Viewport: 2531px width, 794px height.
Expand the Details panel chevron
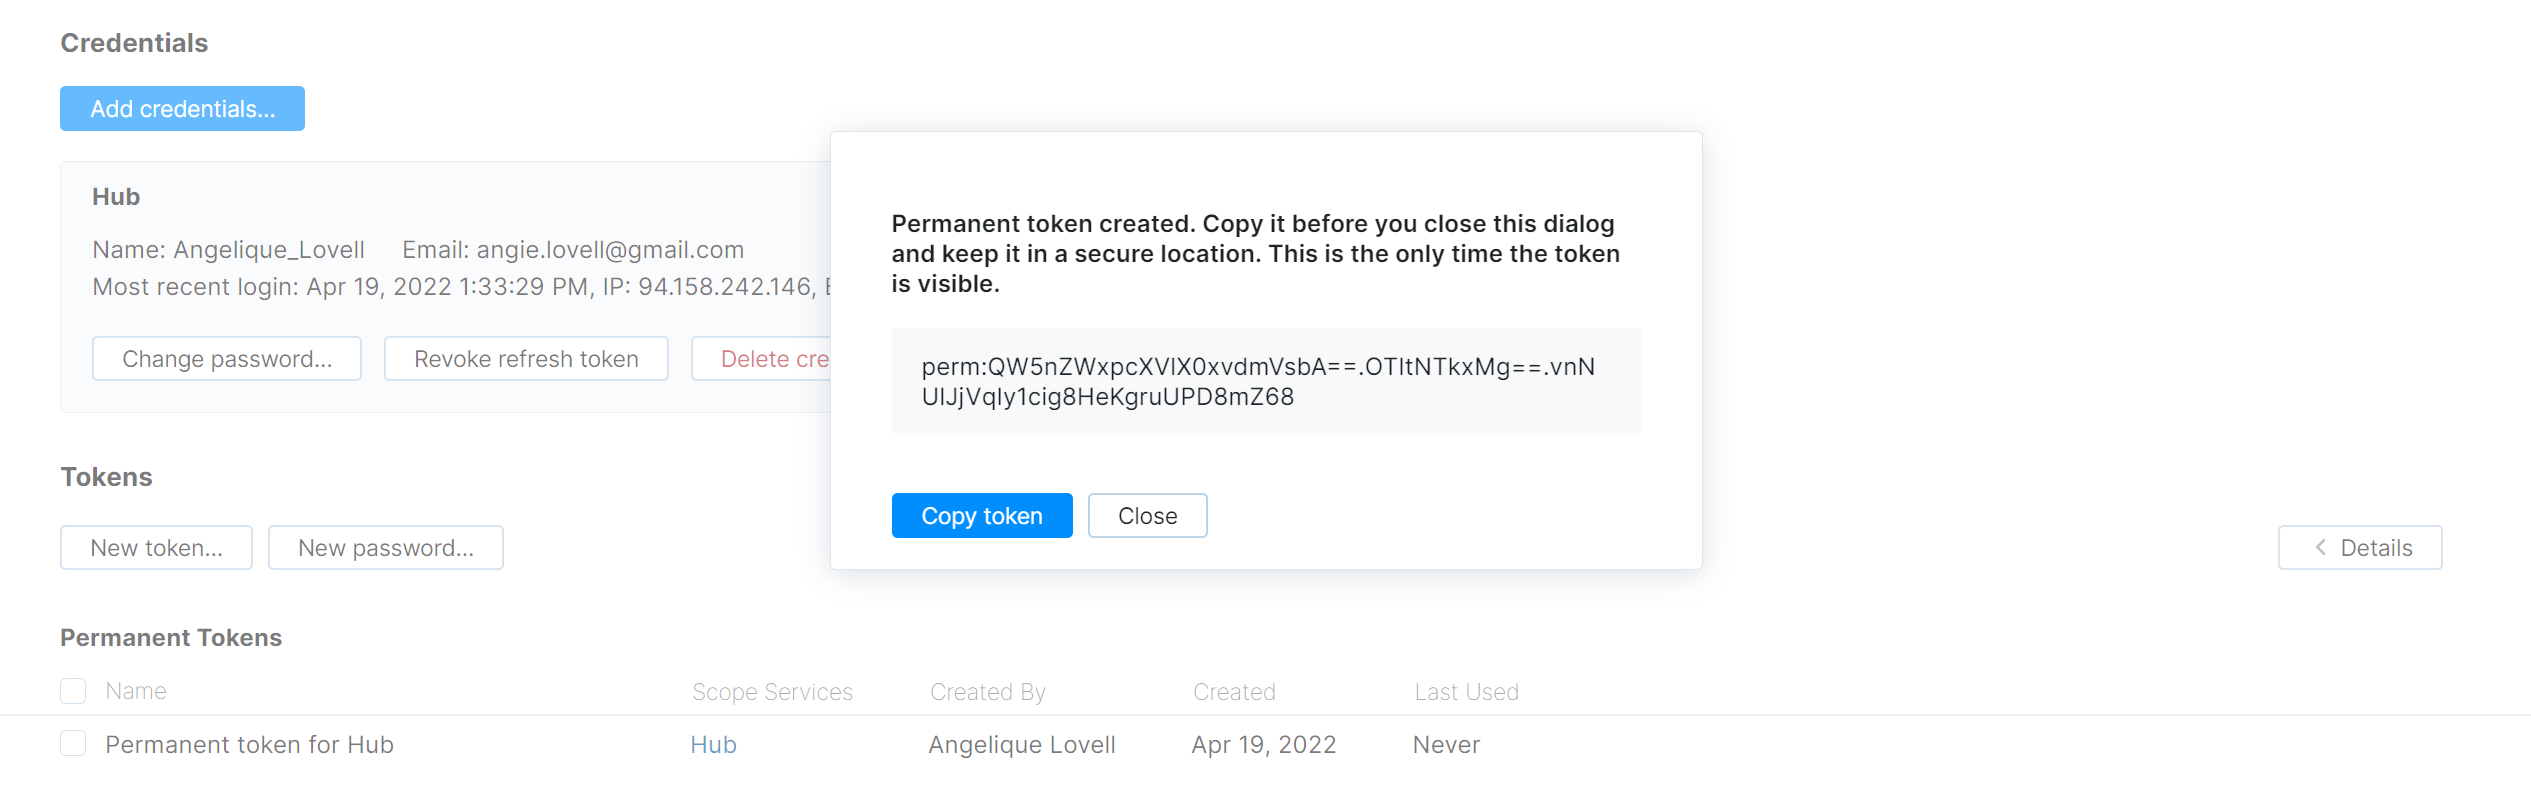point(2320,548)
